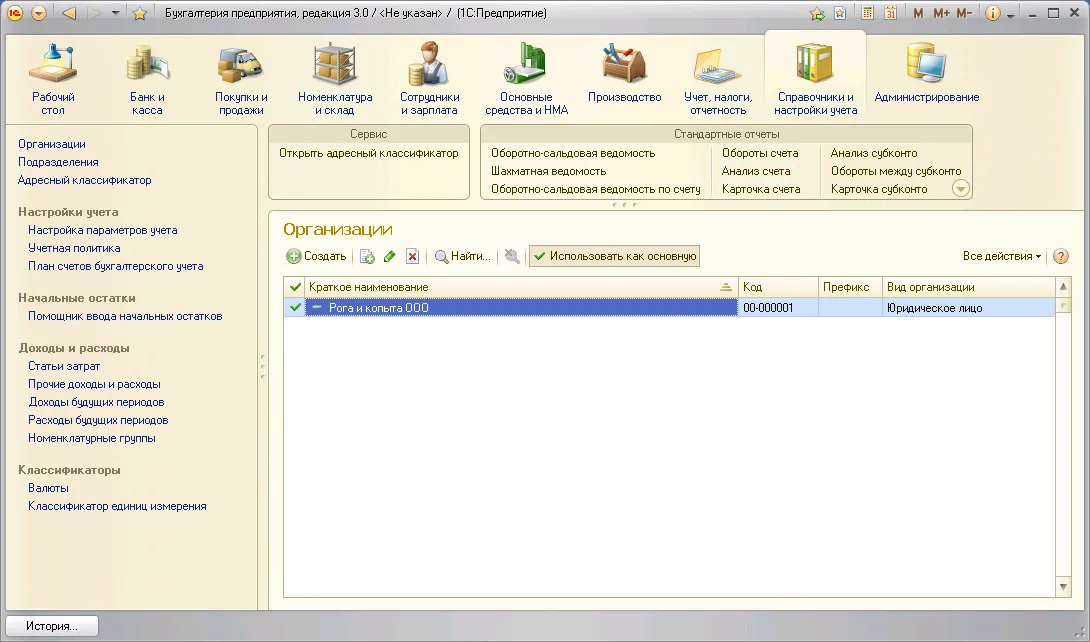The height and width of the screenshot is (642, 1090).
Task: Open the calculator icon in title bar
Action: [867, 13]
